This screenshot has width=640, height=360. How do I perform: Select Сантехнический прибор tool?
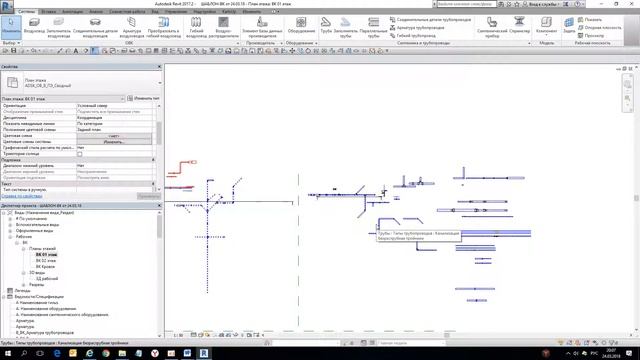click(492, 27)
